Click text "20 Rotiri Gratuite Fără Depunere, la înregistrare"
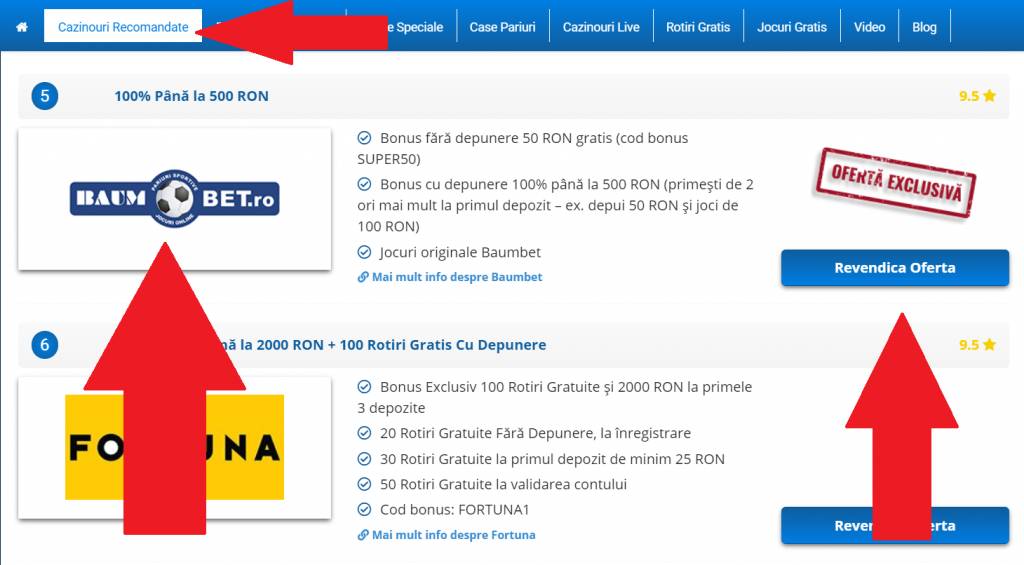Image resolution: width=1024 pixels, height=565 pixels. (536, 433)
